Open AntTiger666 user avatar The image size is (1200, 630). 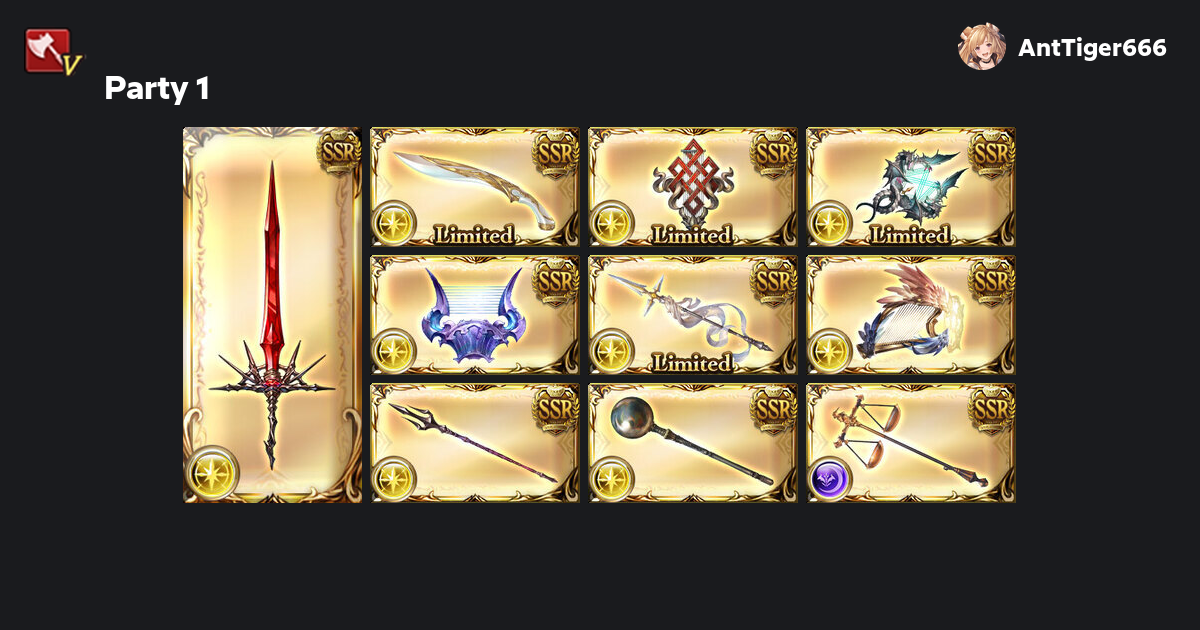pos(982,47)
